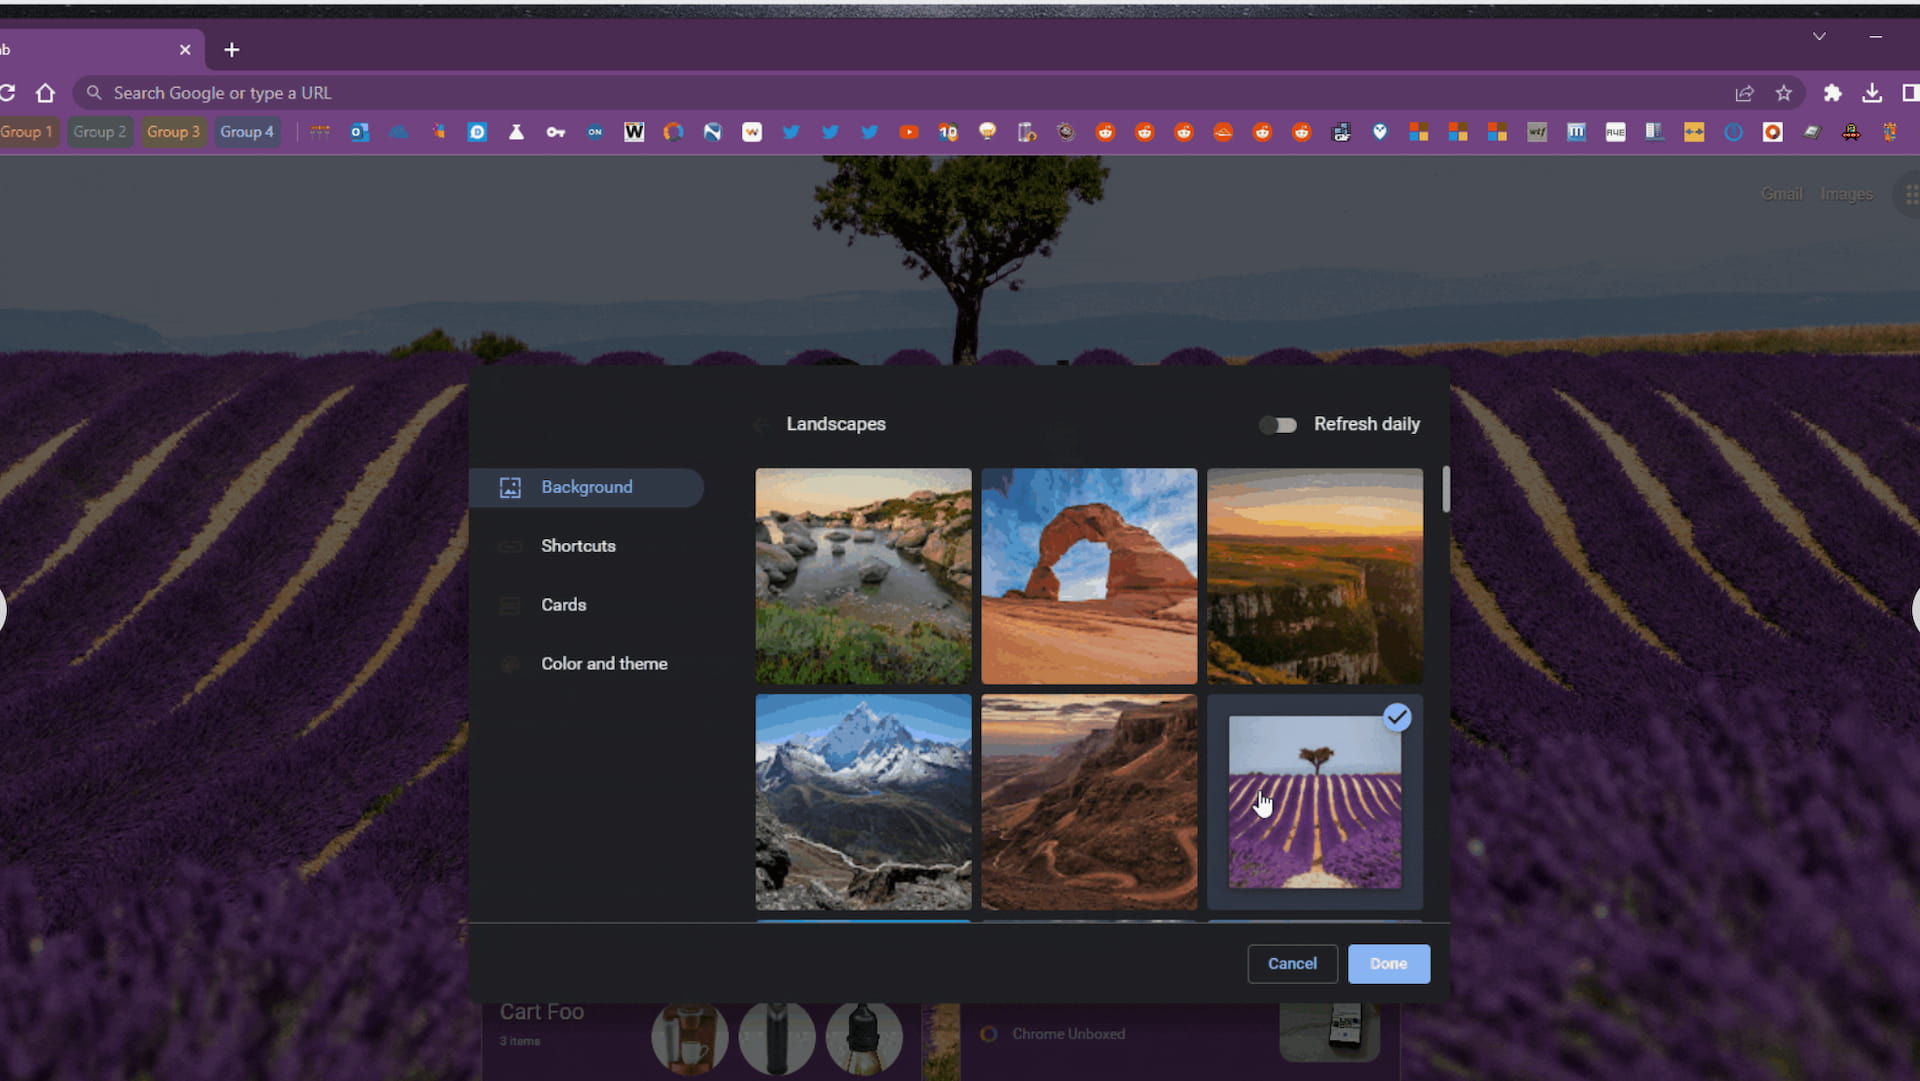The height and width of the screenshot is (1081, 1920).
Task: Navigate to Cards settings section
Action: 564,604
